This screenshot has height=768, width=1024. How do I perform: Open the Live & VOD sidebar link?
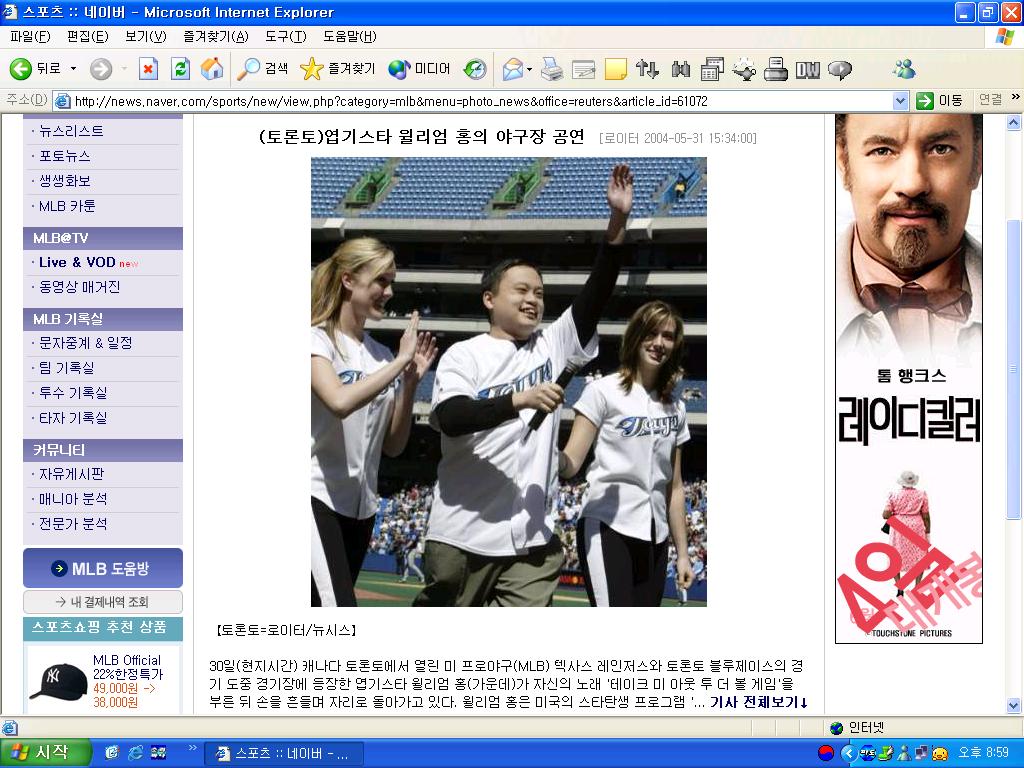click(x=77, y=262)
